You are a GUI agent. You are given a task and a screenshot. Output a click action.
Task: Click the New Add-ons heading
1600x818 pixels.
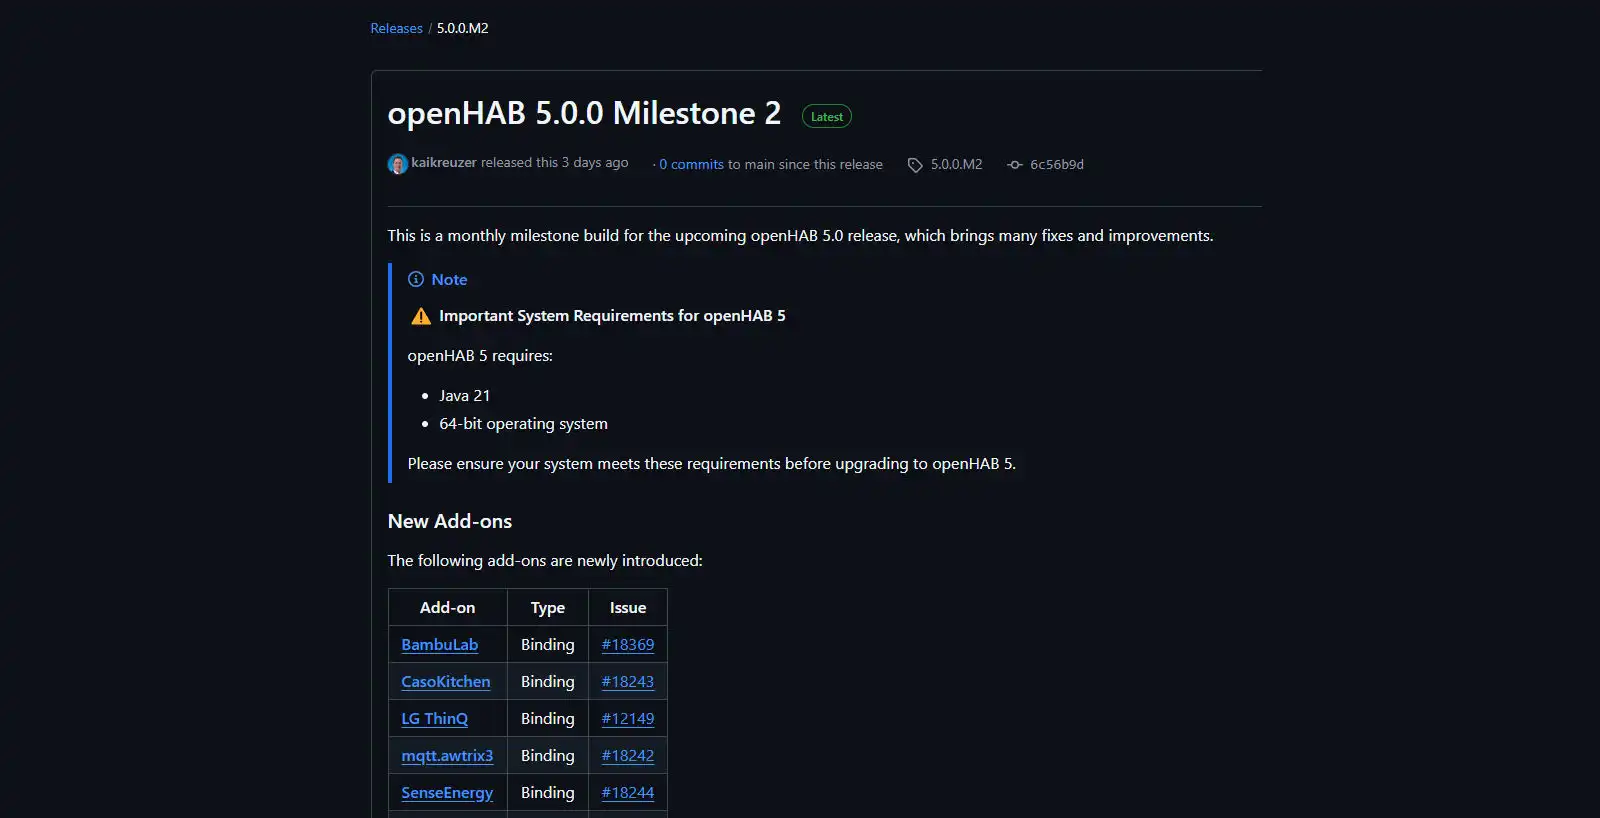450,521
